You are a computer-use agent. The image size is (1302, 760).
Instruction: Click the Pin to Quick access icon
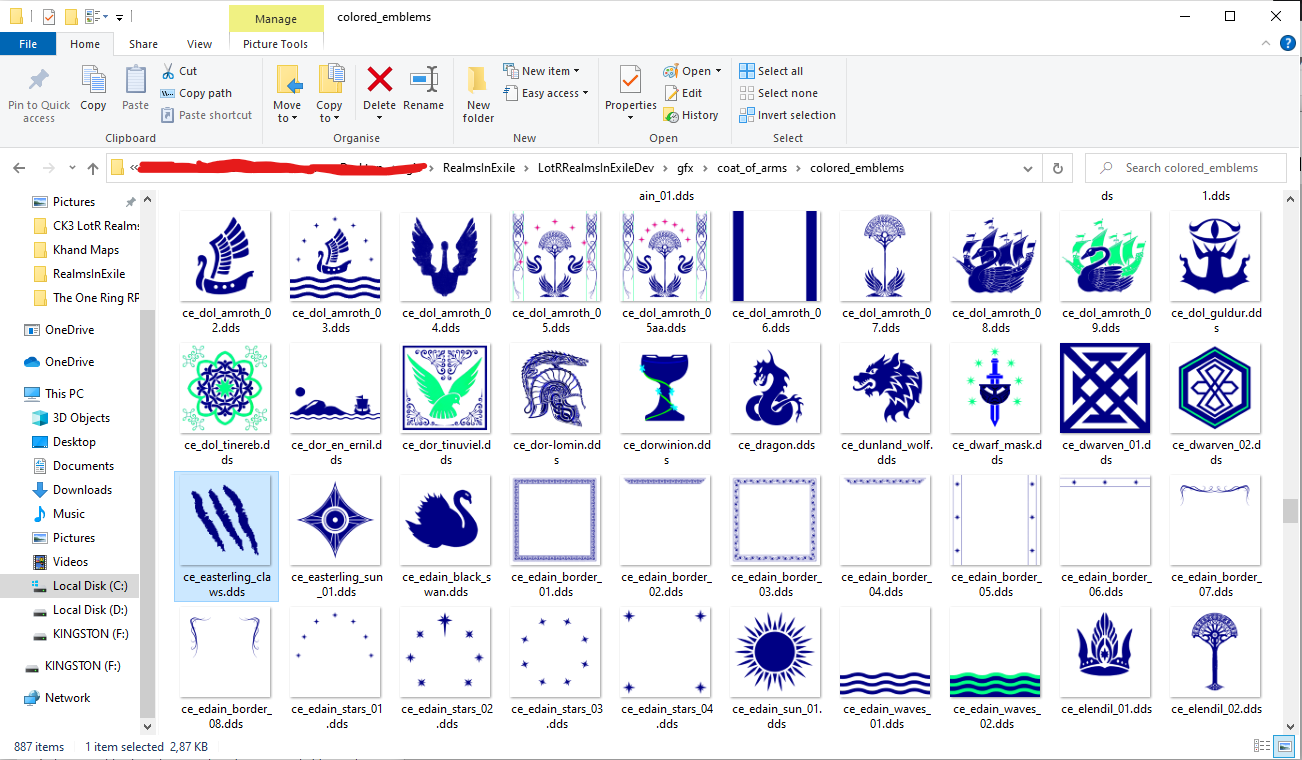click(x=39, y=80)
